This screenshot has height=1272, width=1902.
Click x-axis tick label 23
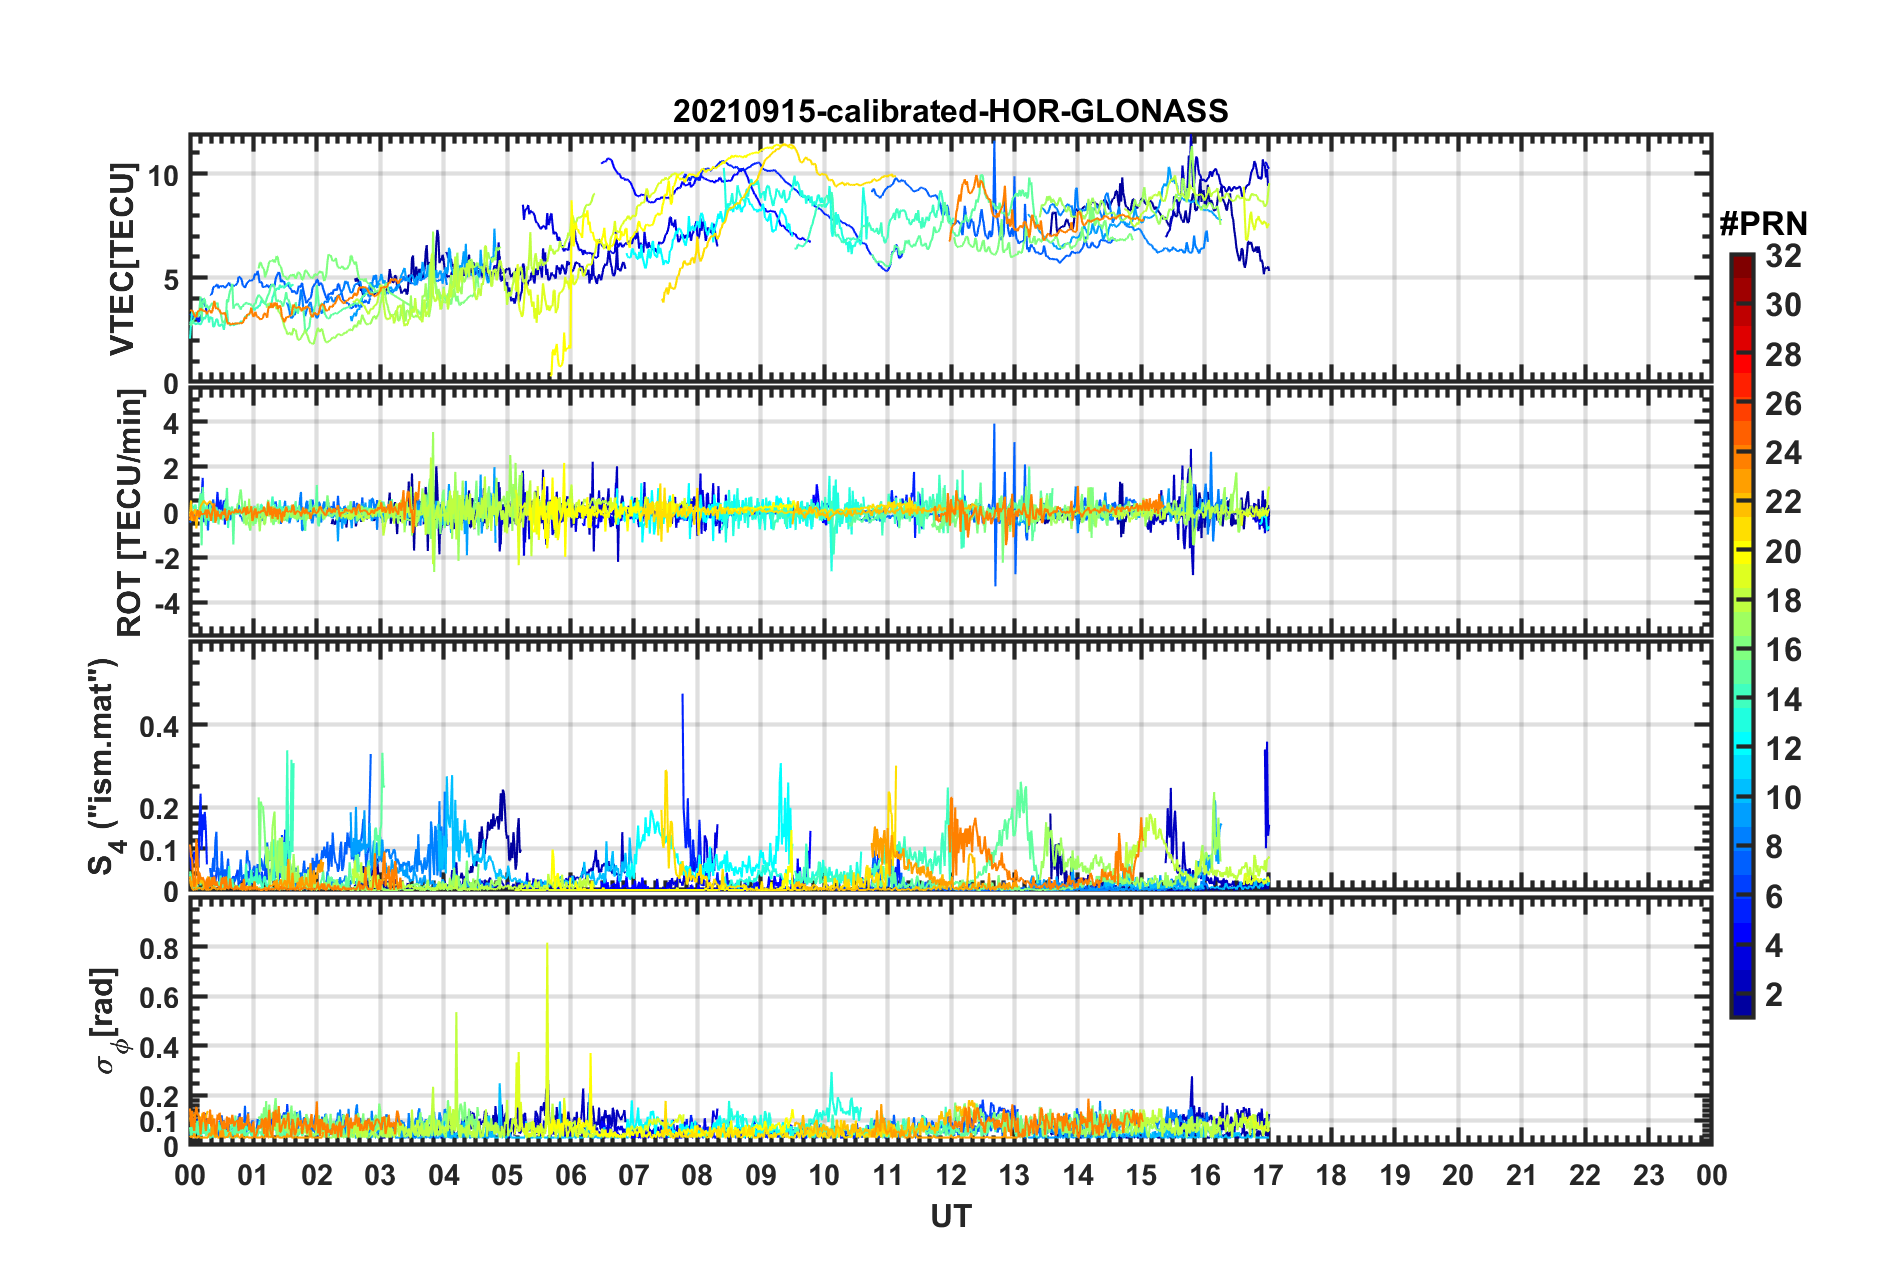click(x=1648, y=1175)
